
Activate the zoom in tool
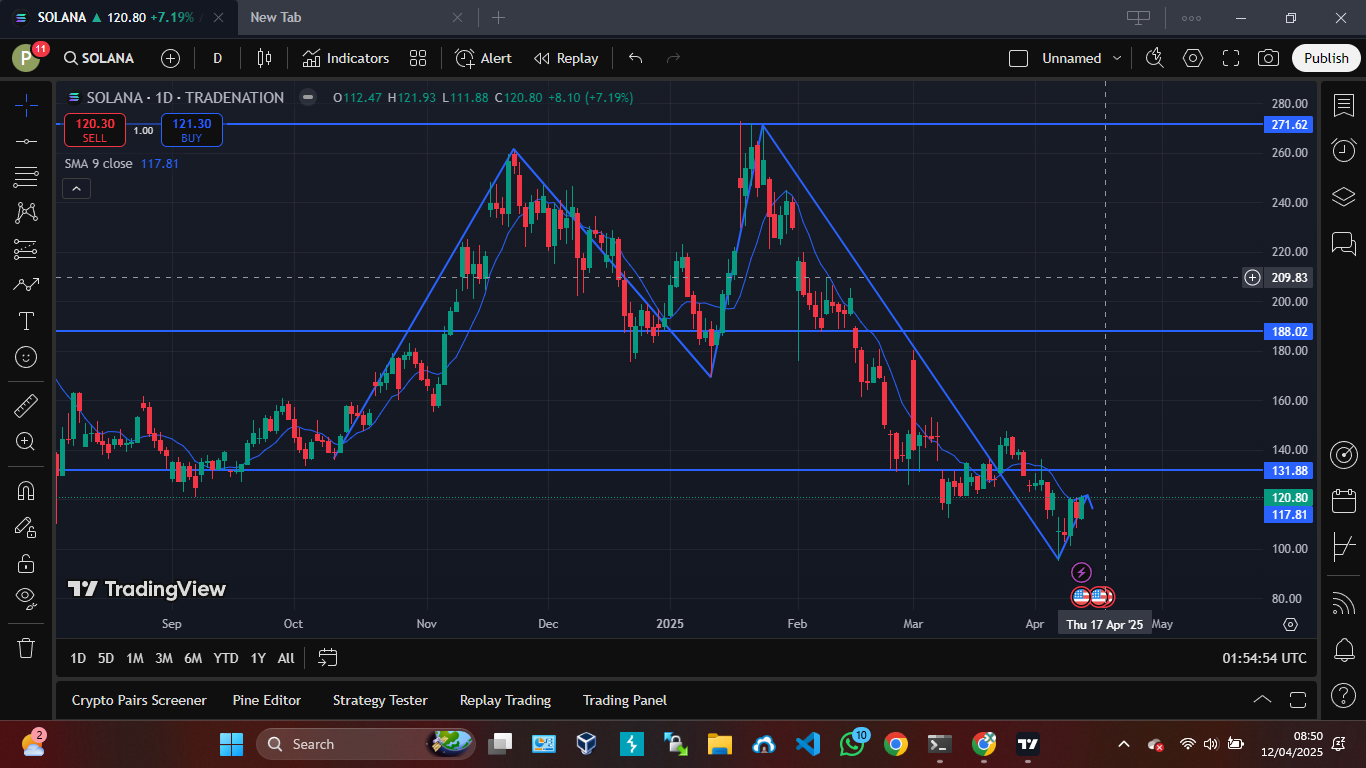coord(27,441)
